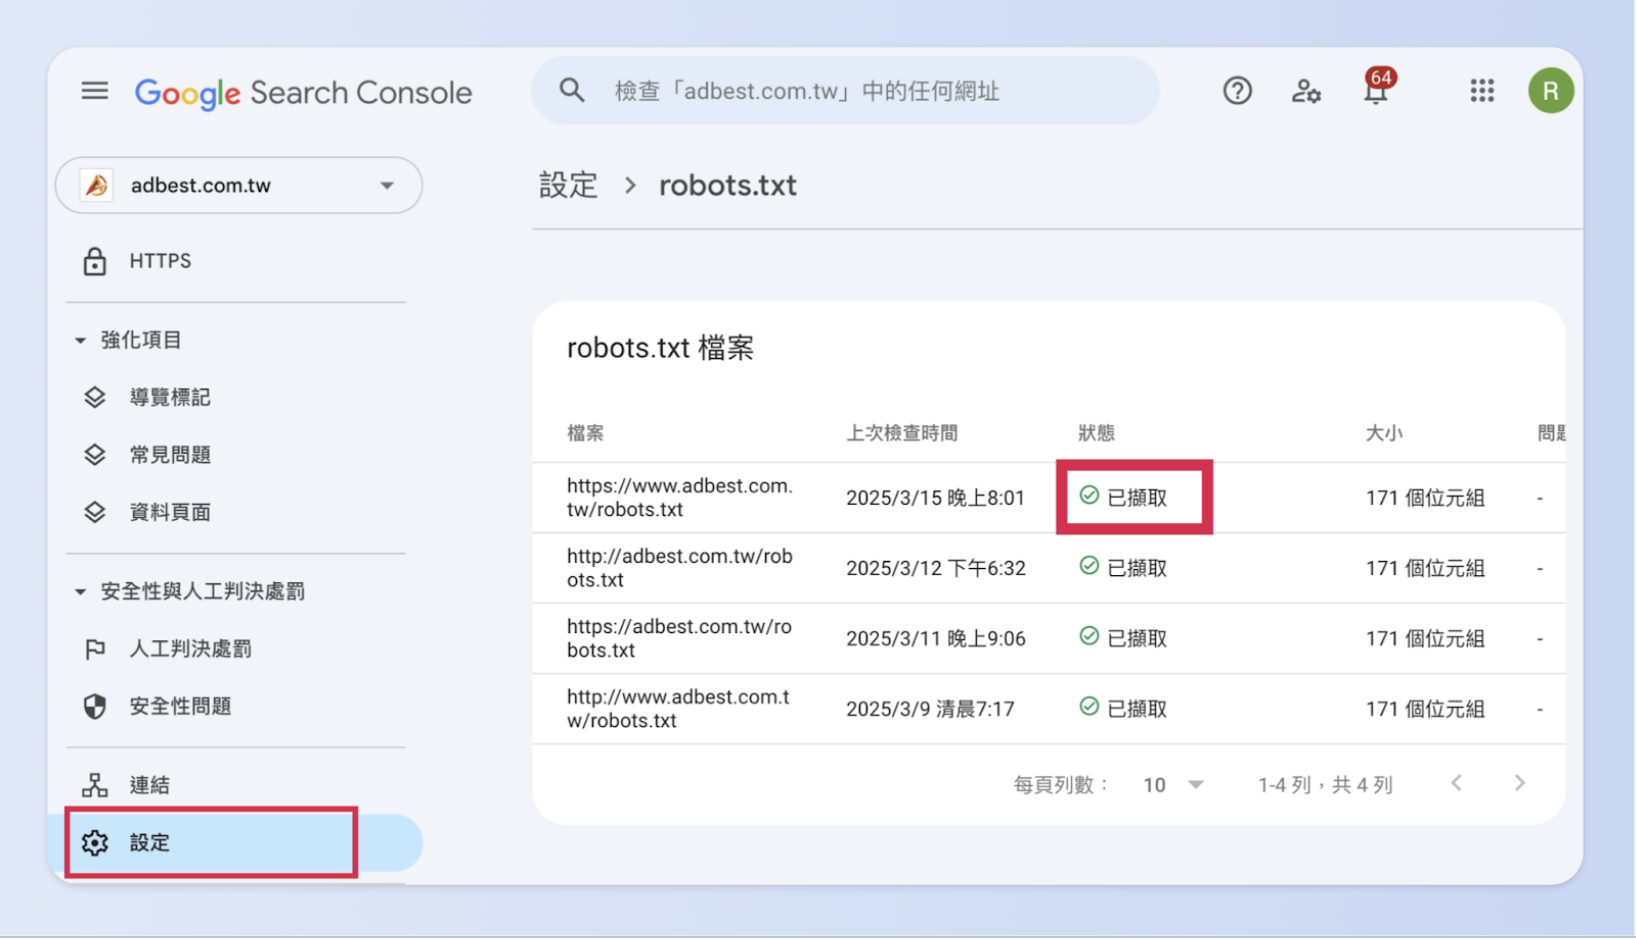Viewport: 1636px width, 940px height.
Task: Open the HTTPS report
Action: [x=160, y=261]
